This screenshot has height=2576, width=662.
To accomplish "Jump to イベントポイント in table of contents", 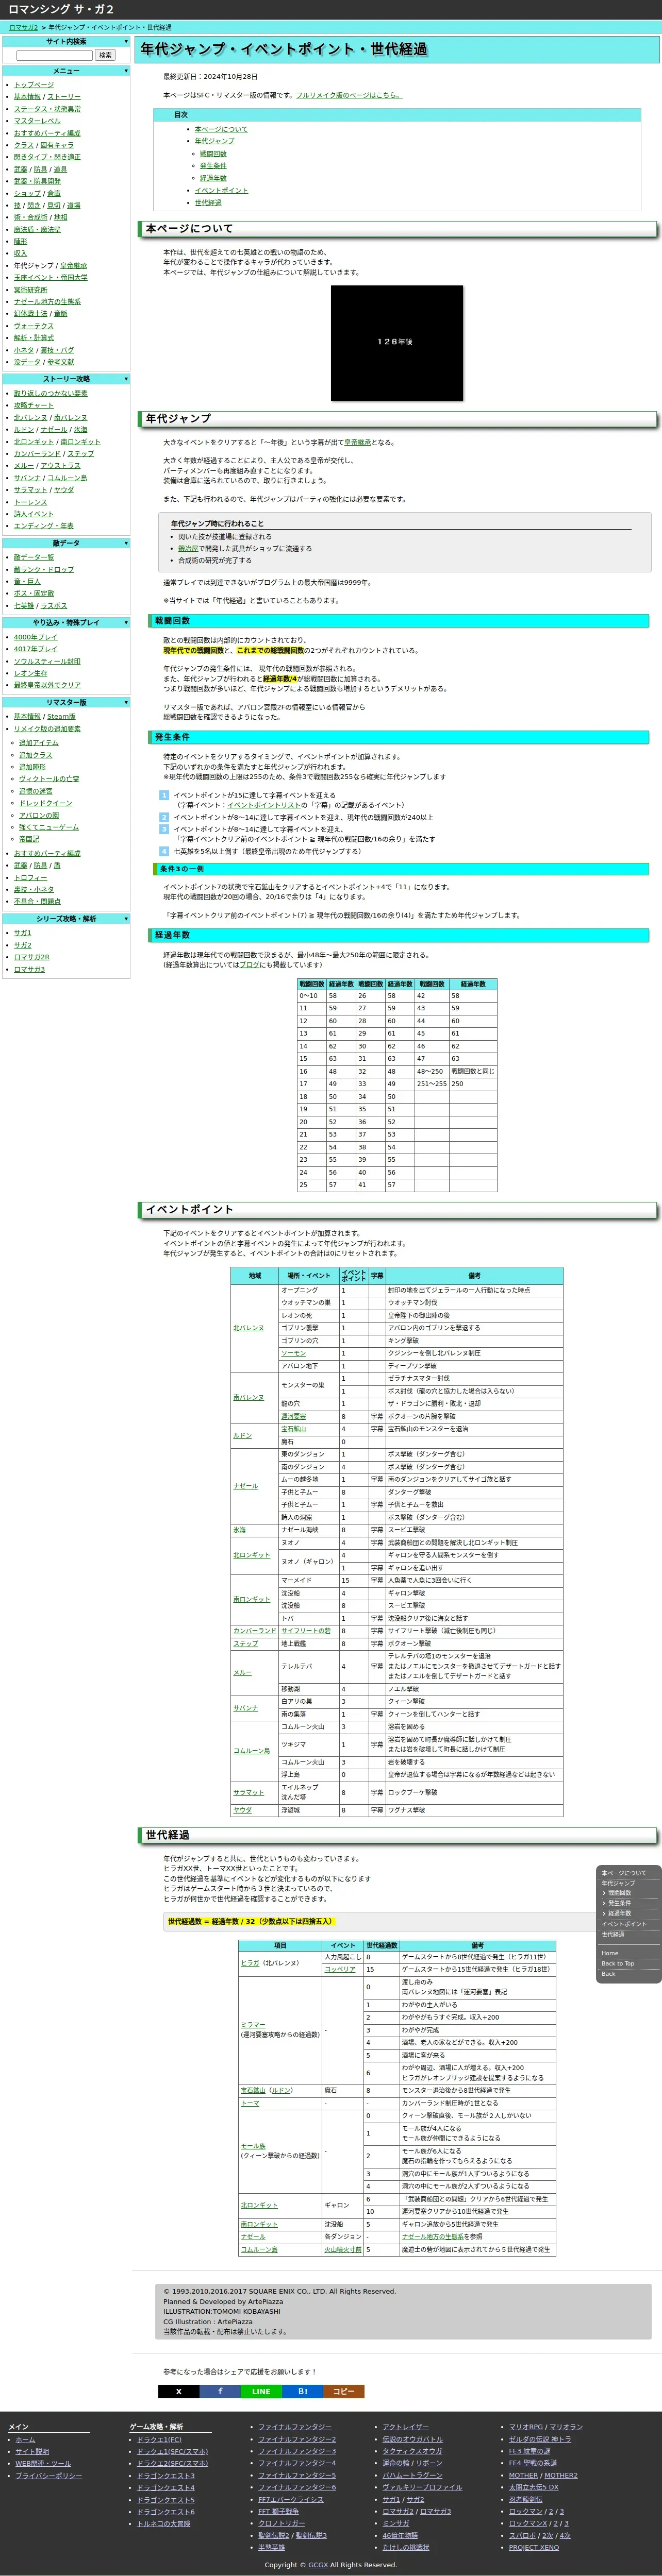I will click(221, 190).
